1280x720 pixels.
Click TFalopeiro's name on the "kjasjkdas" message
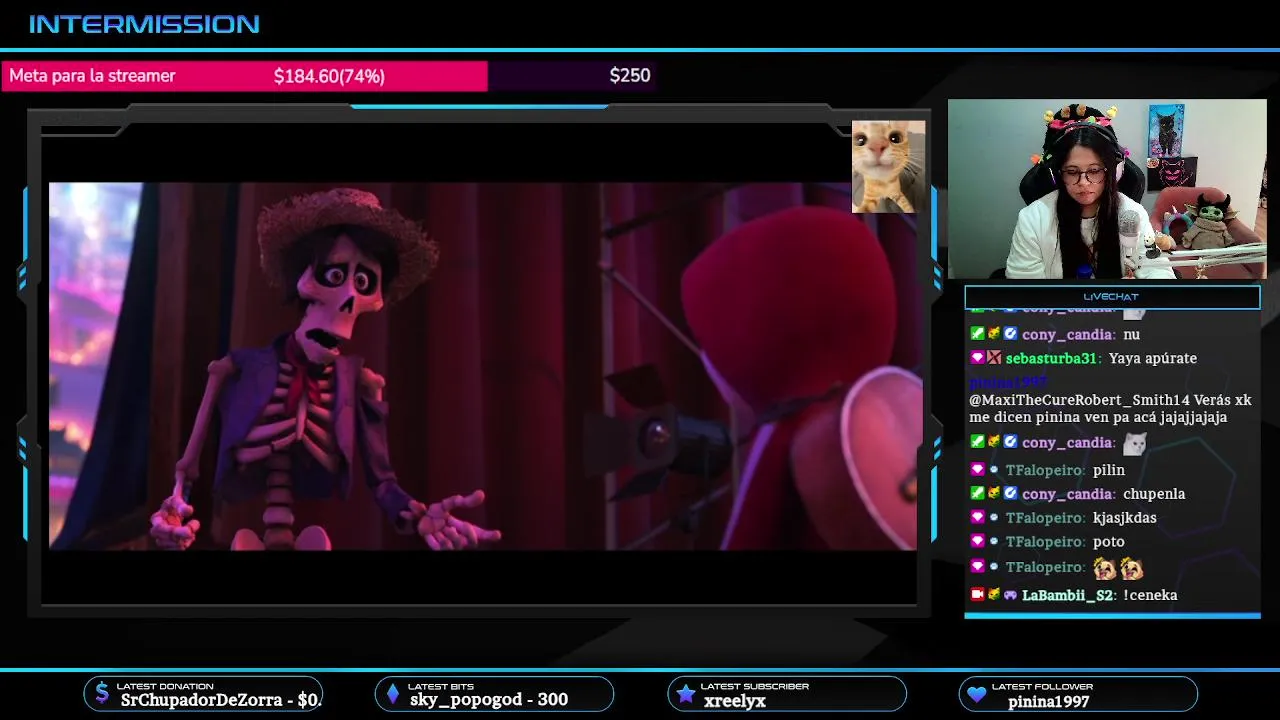pos(1045,518)
